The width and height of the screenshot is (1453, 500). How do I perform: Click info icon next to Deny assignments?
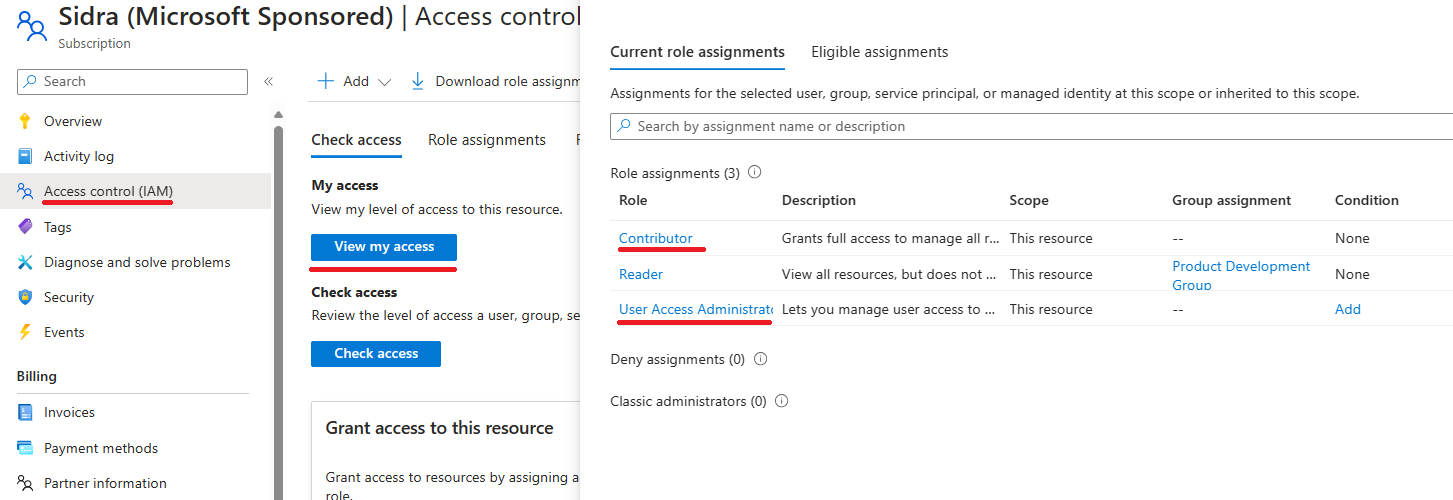point(761,358)
